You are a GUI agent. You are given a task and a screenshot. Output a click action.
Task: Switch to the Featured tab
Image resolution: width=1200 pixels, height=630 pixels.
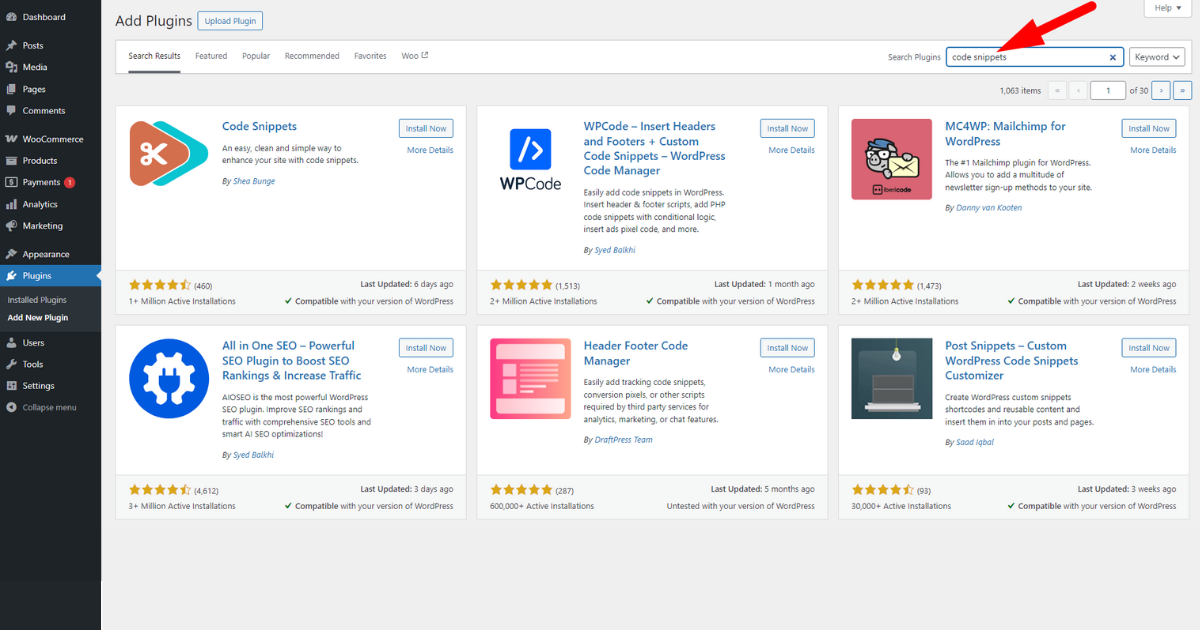[211, 56]
